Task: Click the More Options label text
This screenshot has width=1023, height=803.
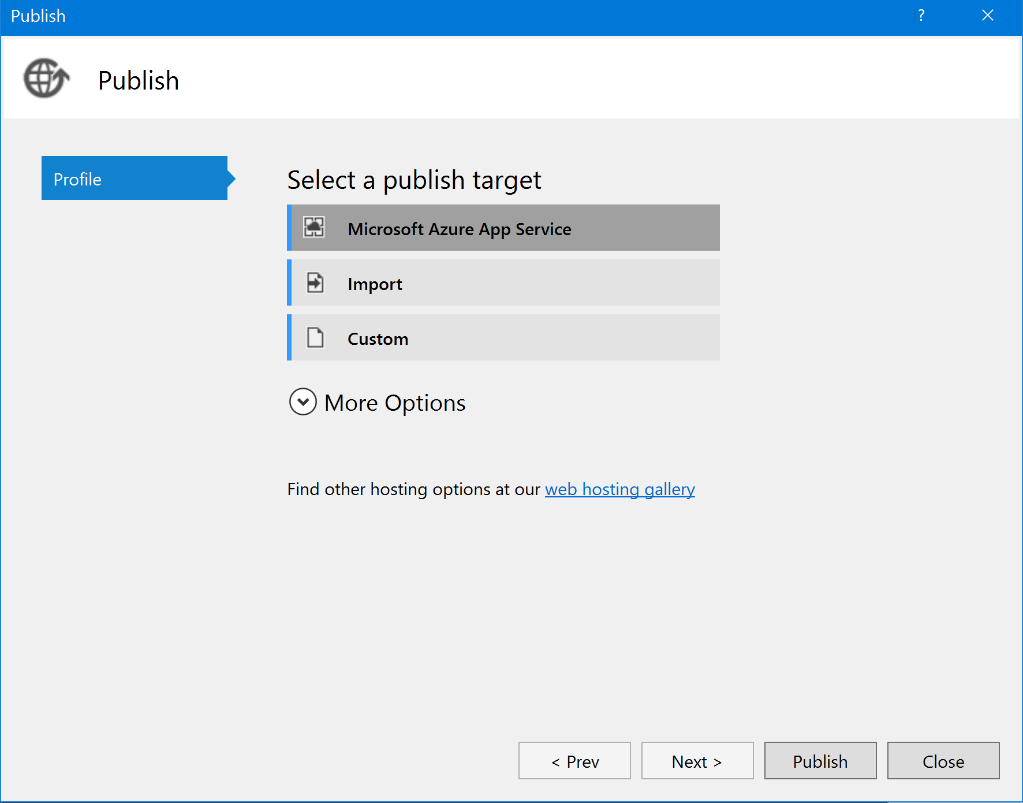Action: click(x=395, y=403)
